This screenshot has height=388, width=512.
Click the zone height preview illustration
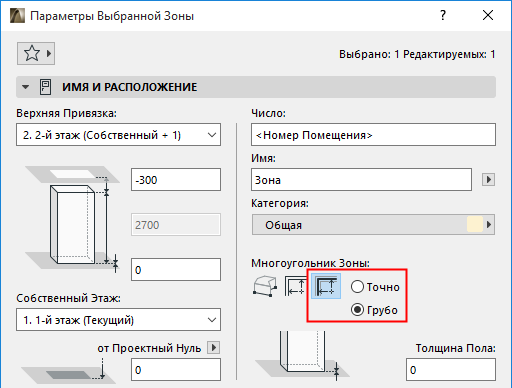pos(73,220)
